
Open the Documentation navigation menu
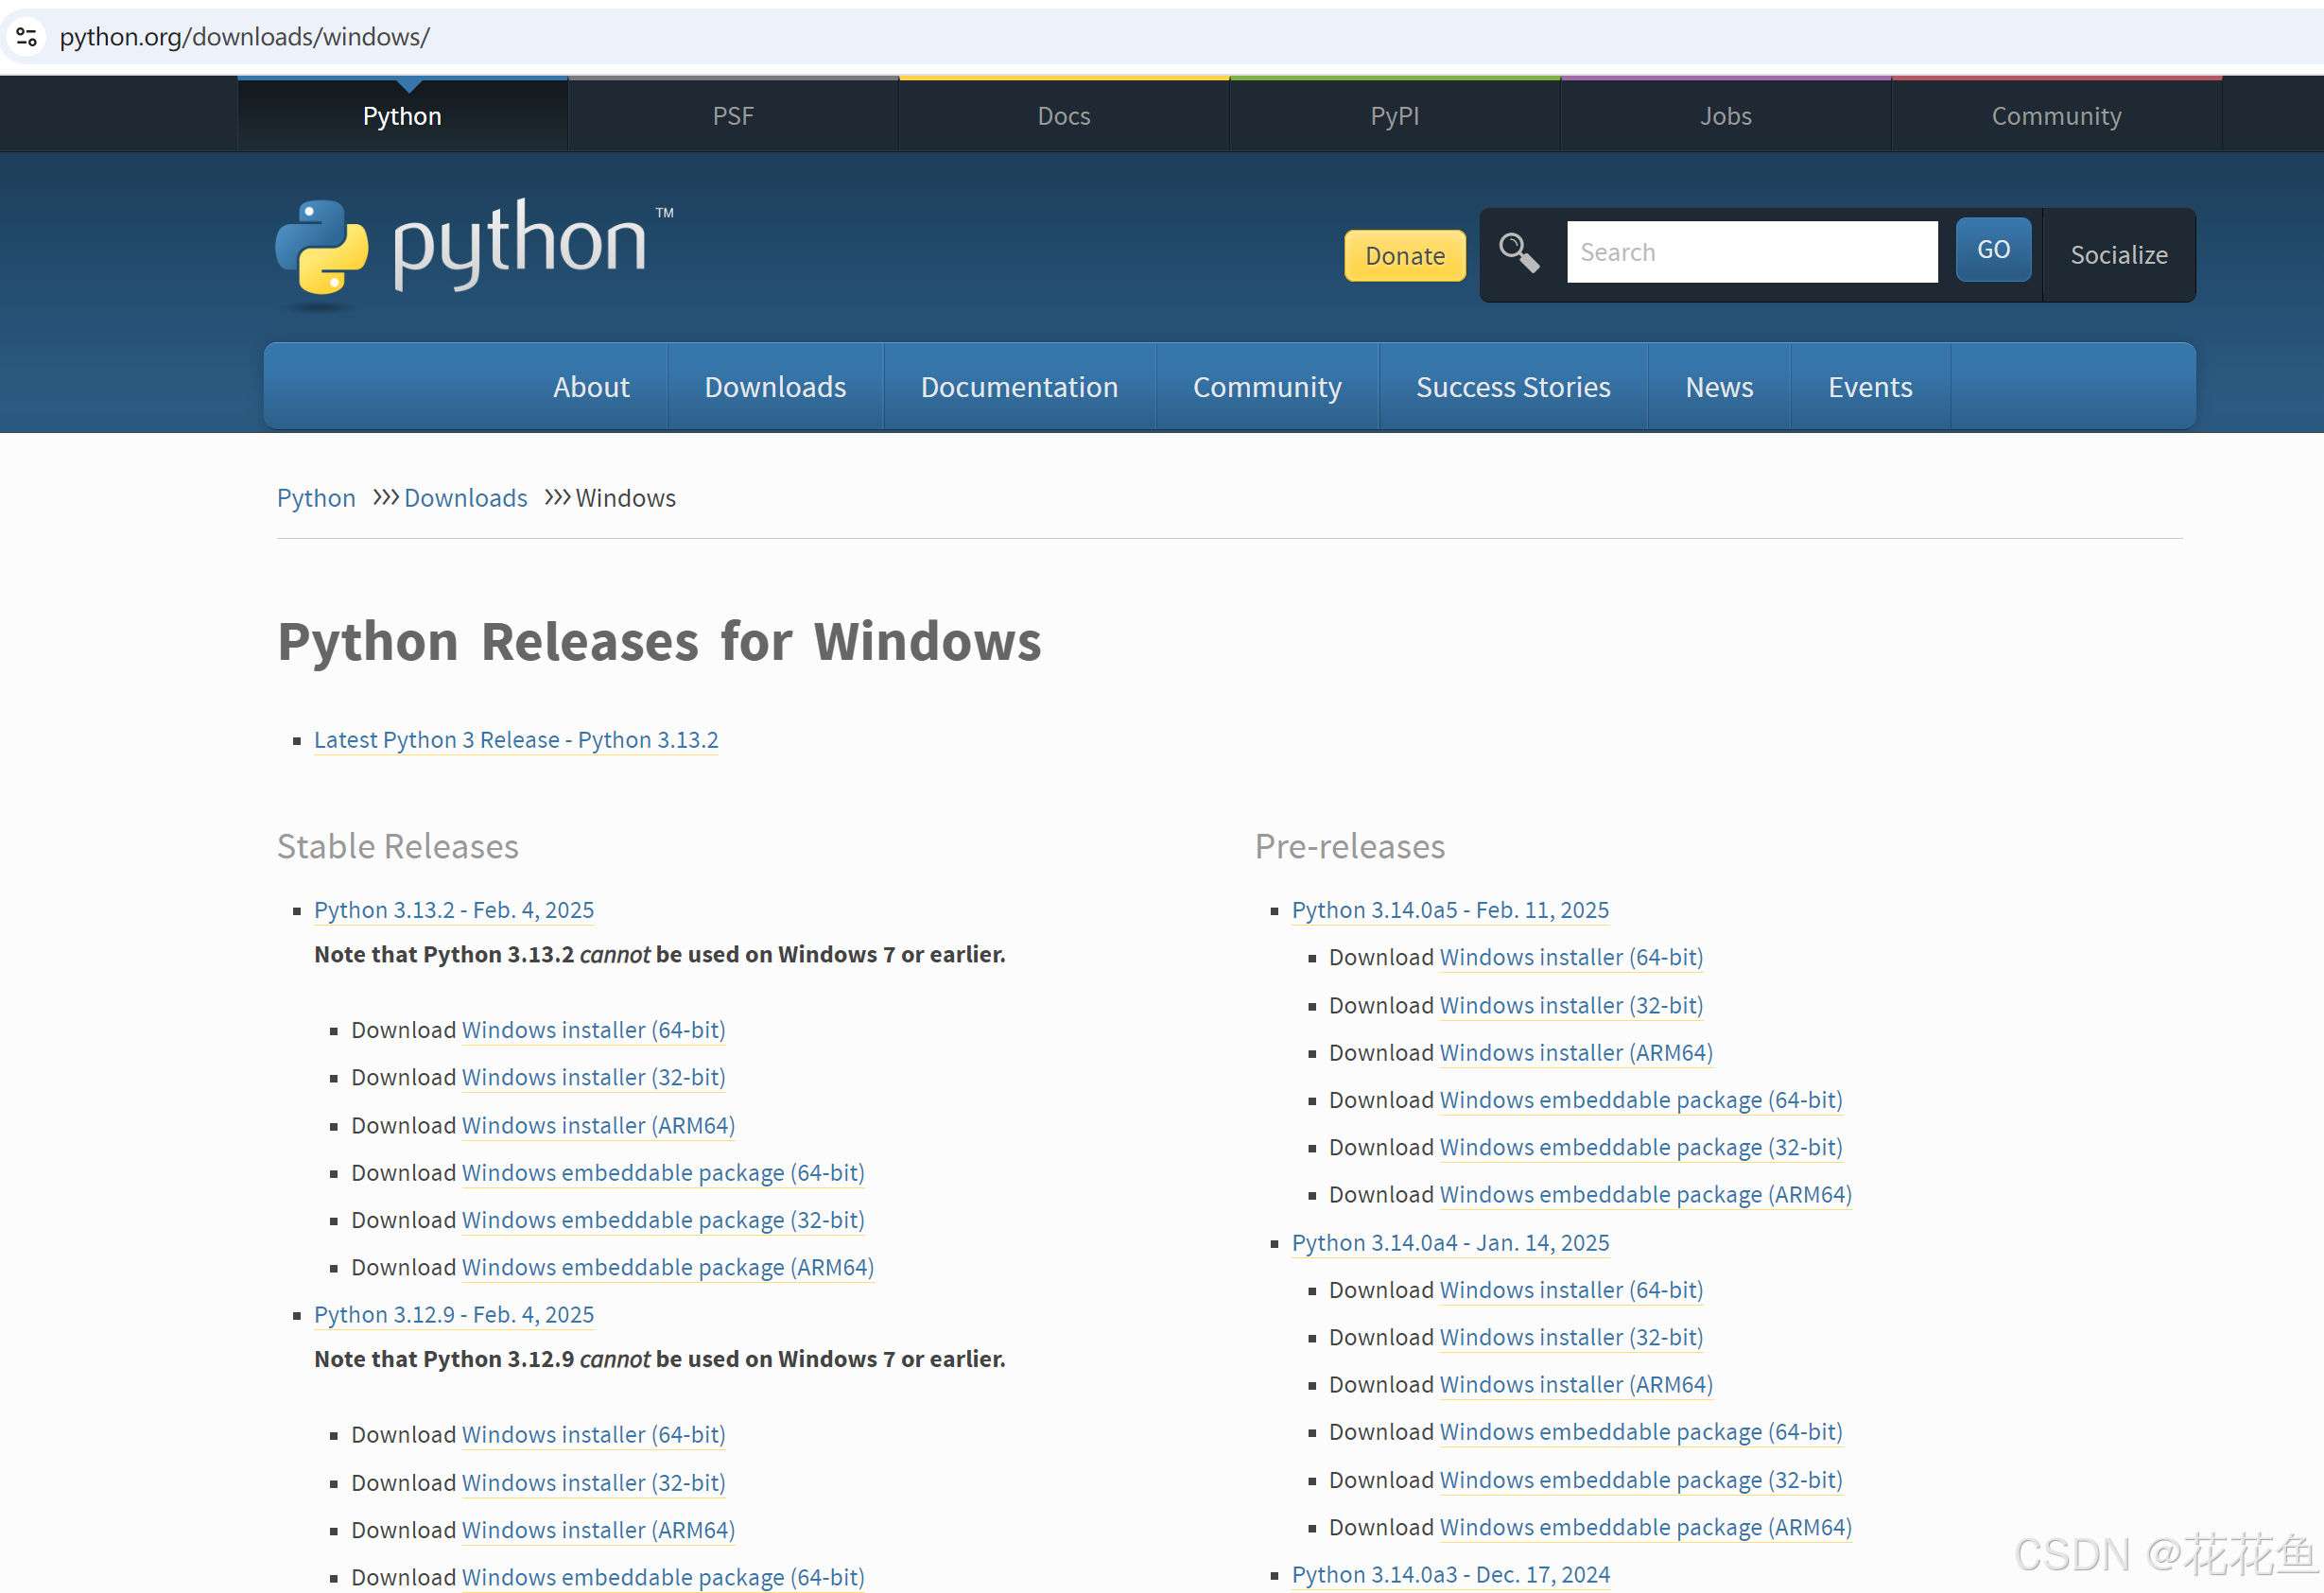[x=1018, y=387]
